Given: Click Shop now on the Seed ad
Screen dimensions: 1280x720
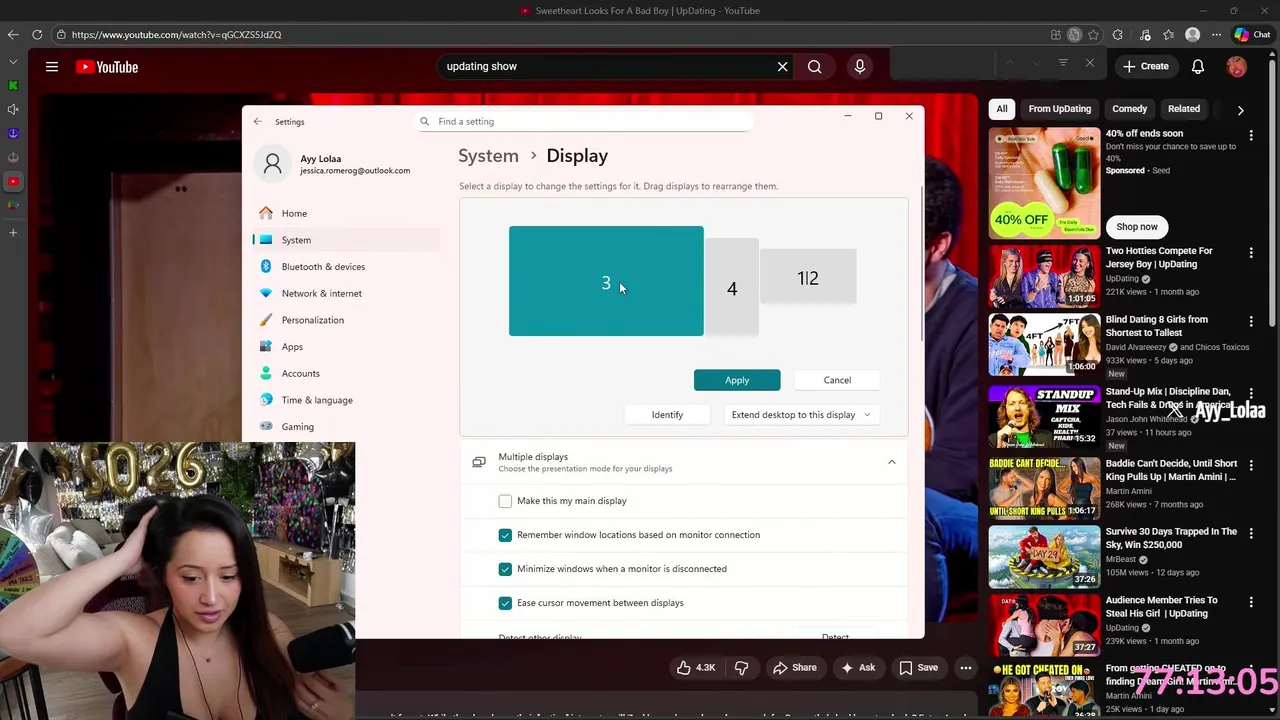Looking at the screenshot, I should pos(1137,227).
